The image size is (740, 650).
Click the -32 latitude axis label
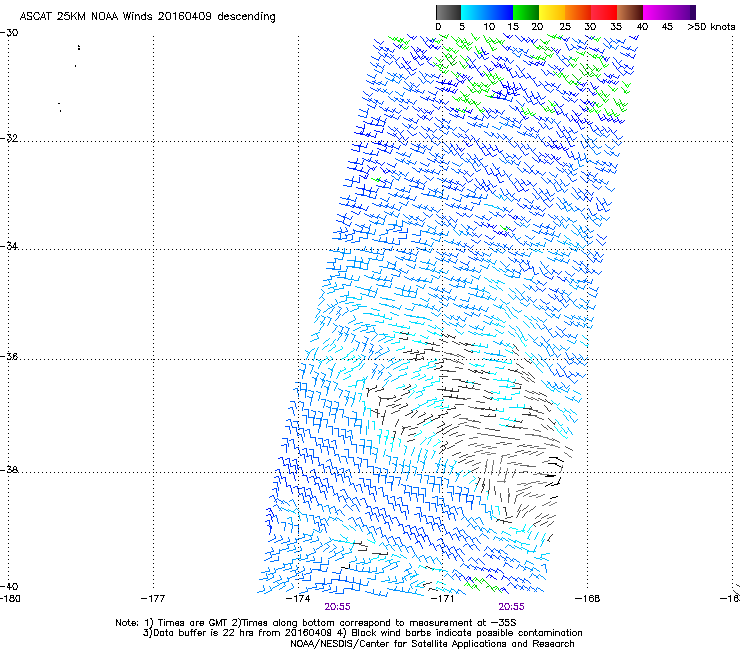(x=9, y=138)
